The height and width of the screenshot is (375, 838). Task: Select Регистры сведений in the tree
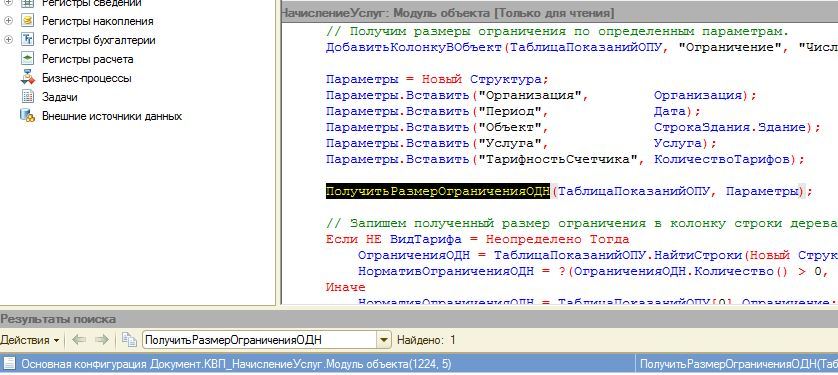(91, 3)
